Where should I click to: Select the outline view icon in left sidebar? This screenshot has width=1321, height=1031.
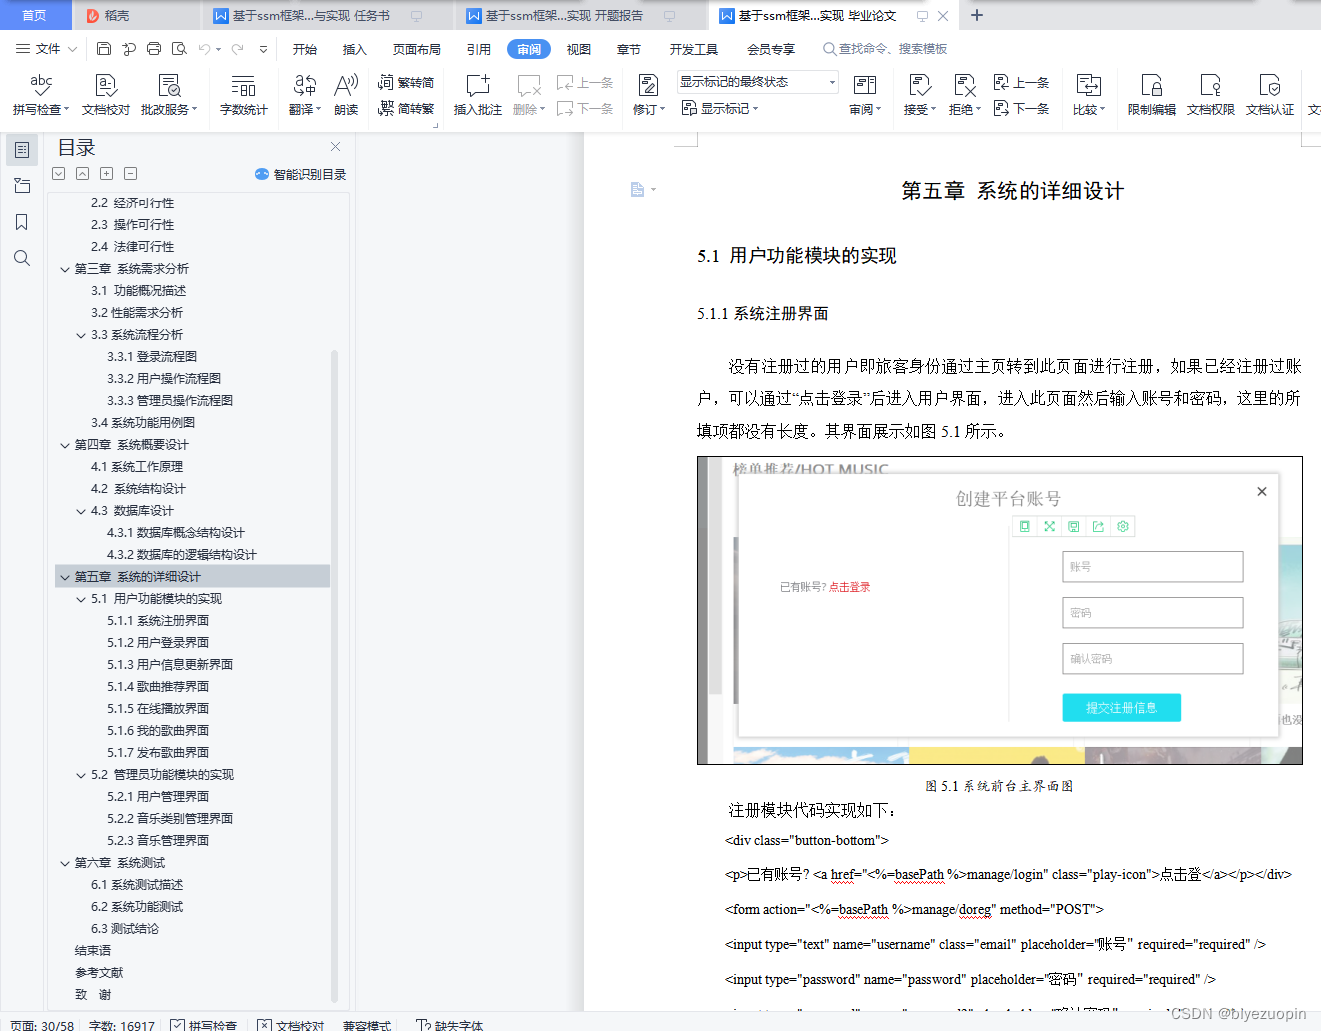click(22, 150)
